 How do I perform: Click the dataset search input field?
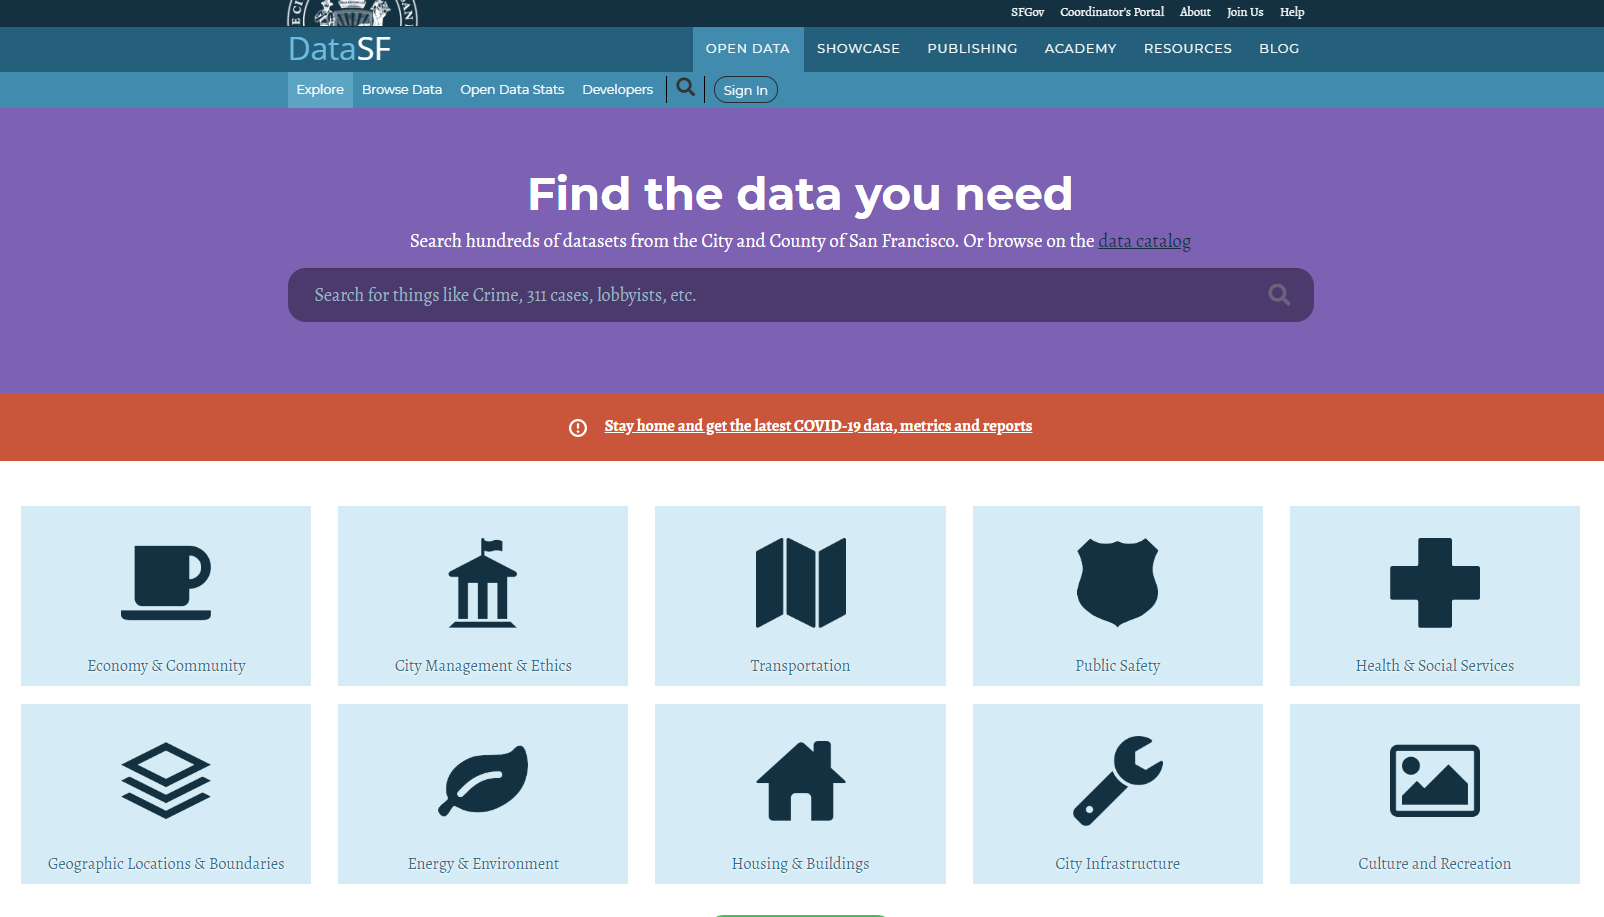(780, 295)
